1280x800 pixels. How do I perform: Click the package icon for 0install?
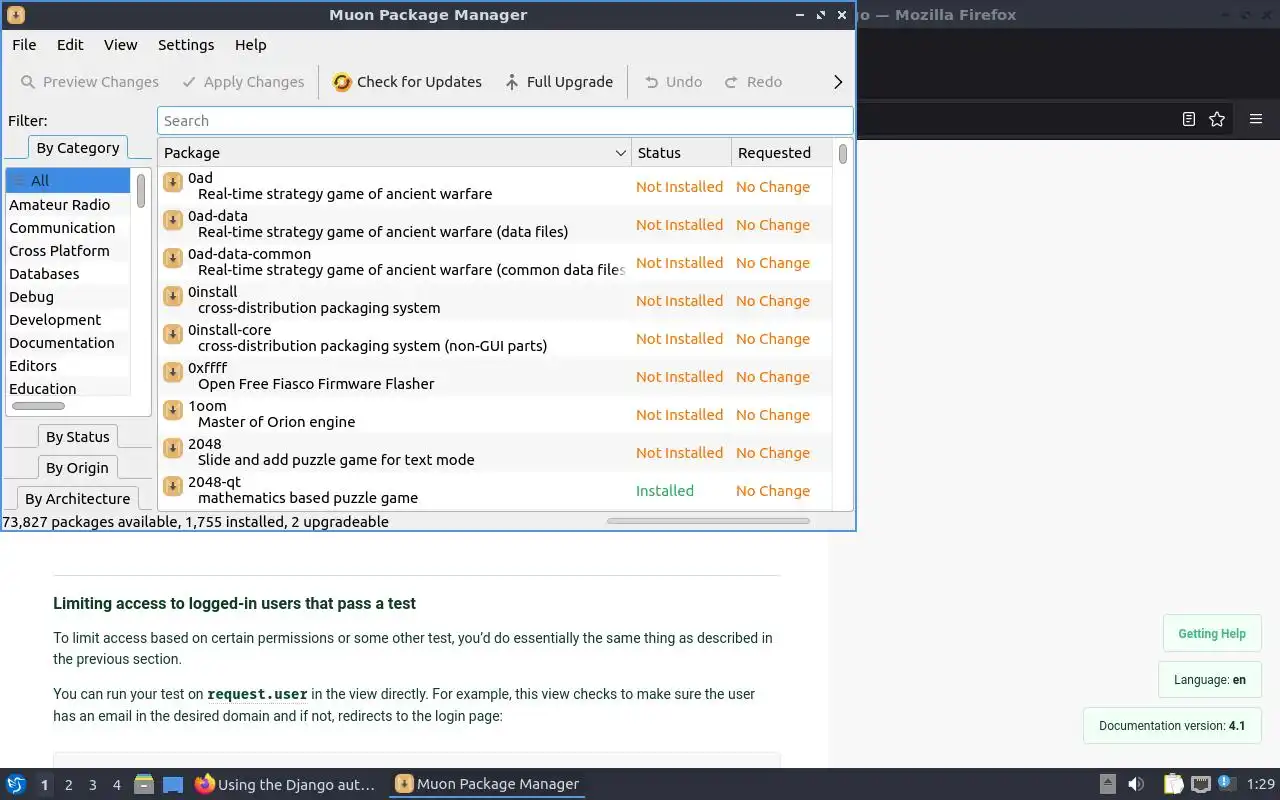click(x=173, y=296)
